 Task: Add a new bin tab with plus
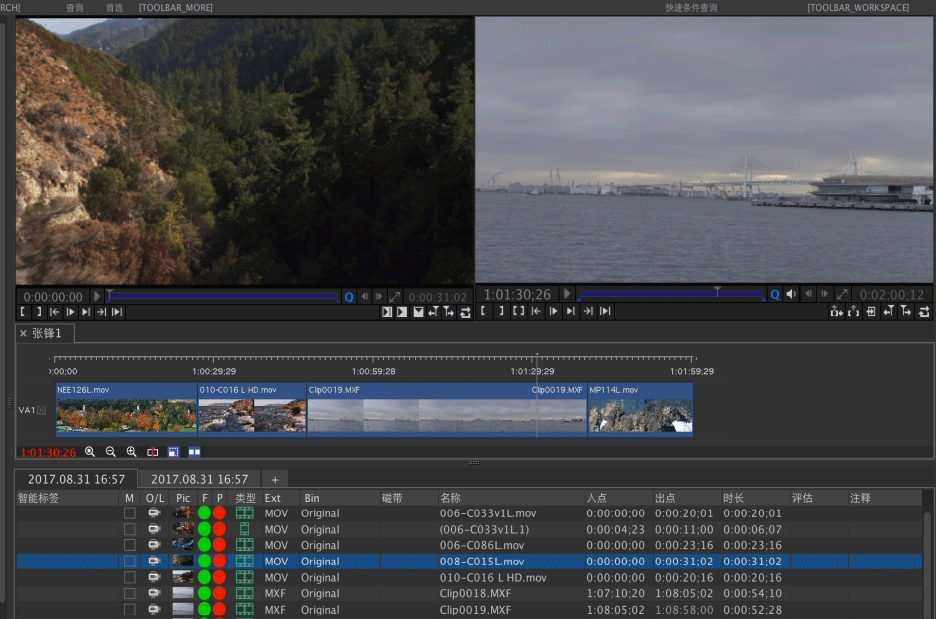point(275,479)
